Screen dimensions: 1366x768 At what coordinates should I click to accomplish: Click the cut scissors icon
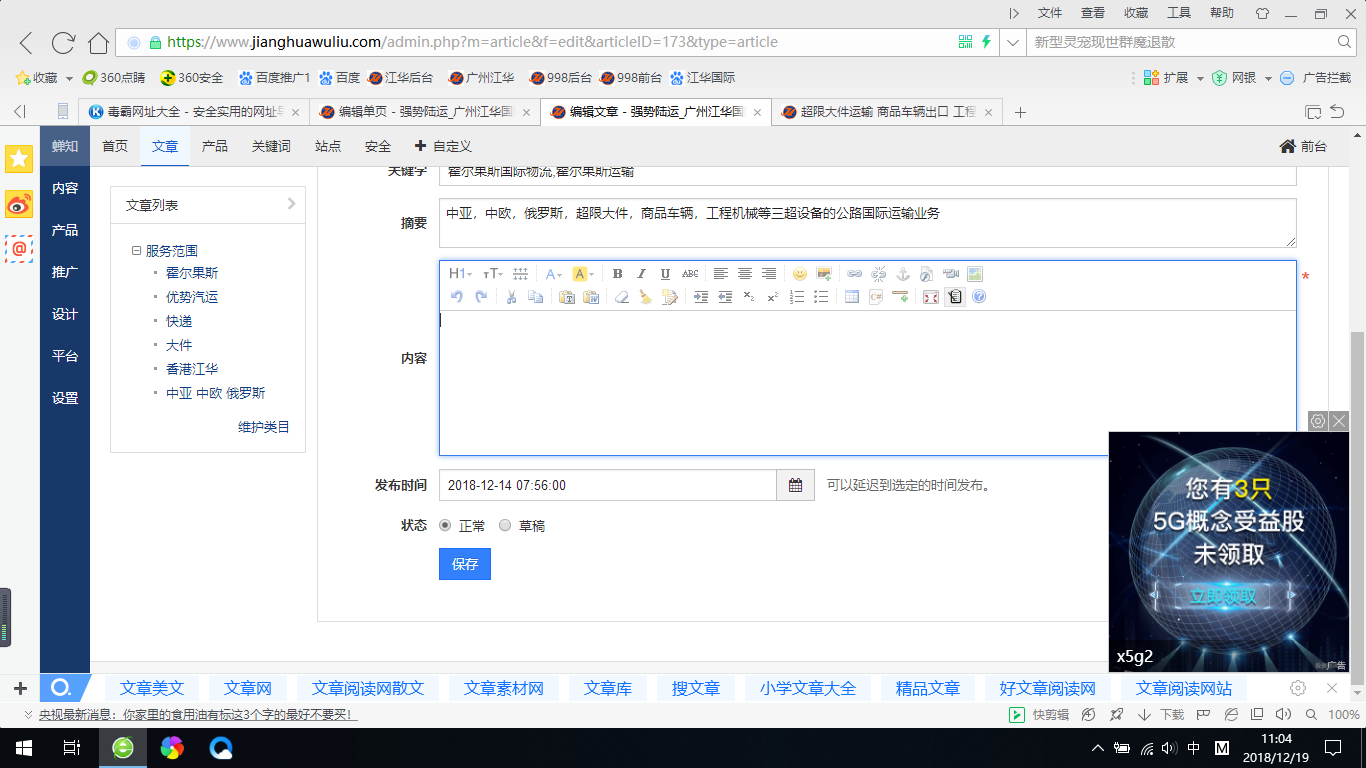coord(511,297)
